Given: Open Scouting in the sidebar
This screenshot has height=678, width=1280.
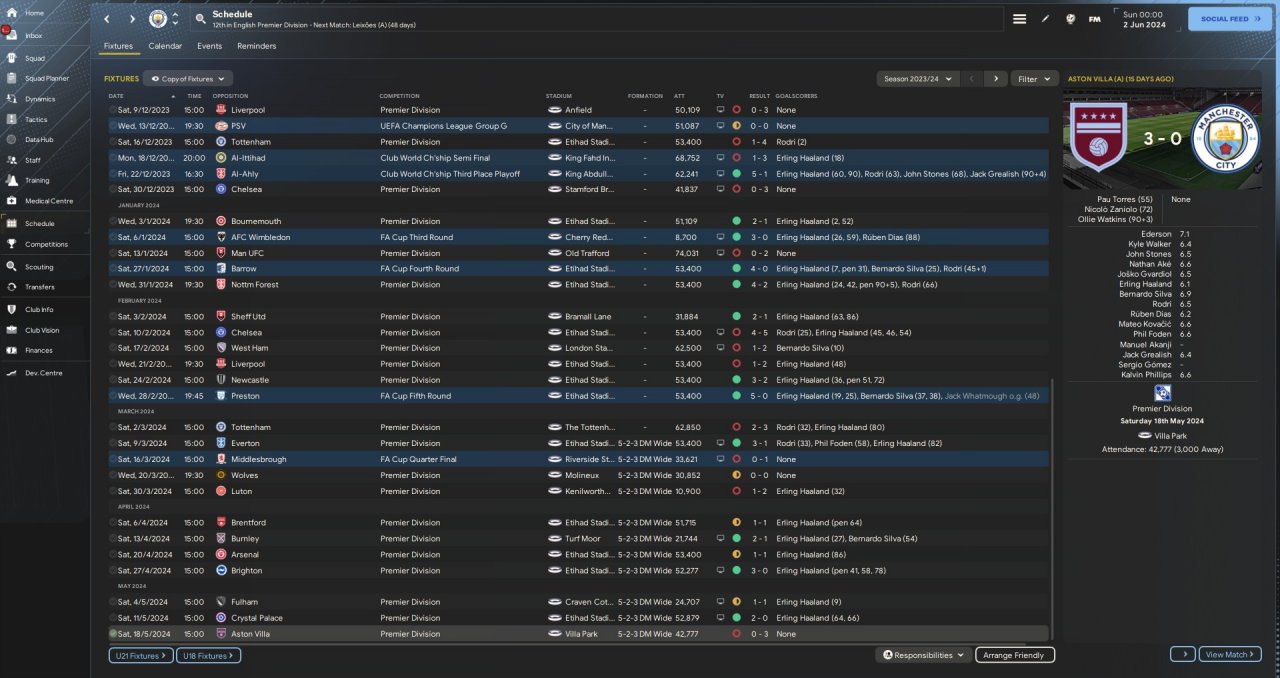Looking at the screenshot, I should [x=39, y=267].
